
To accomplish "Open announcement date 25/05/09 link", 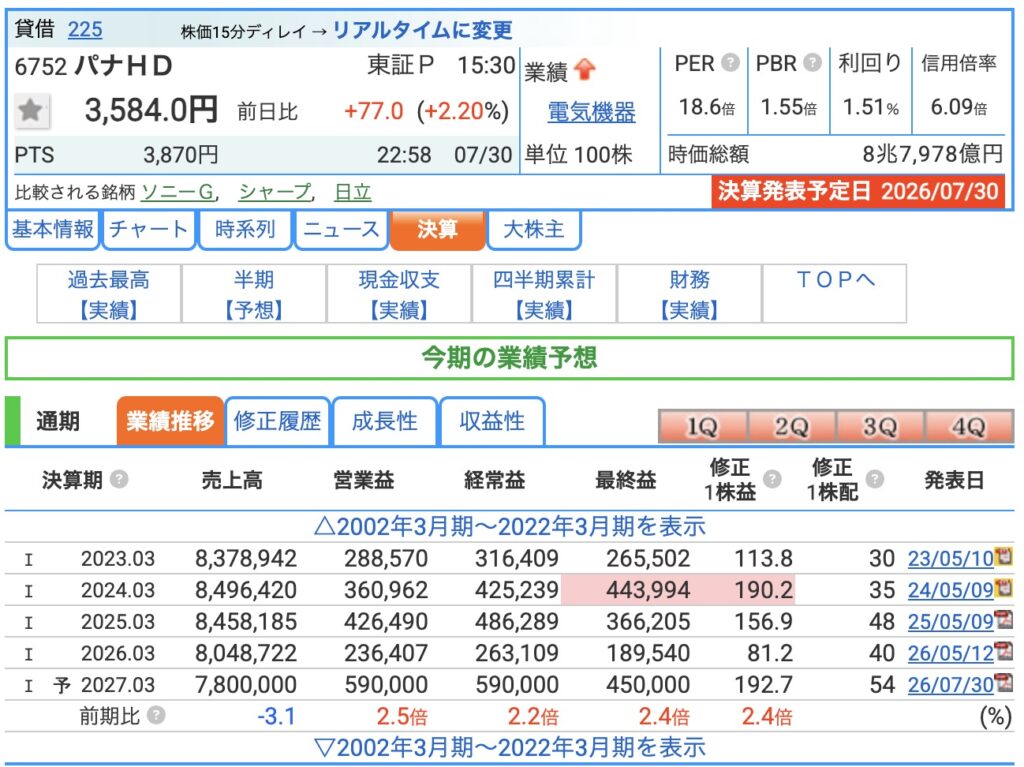I will [951, 621].
